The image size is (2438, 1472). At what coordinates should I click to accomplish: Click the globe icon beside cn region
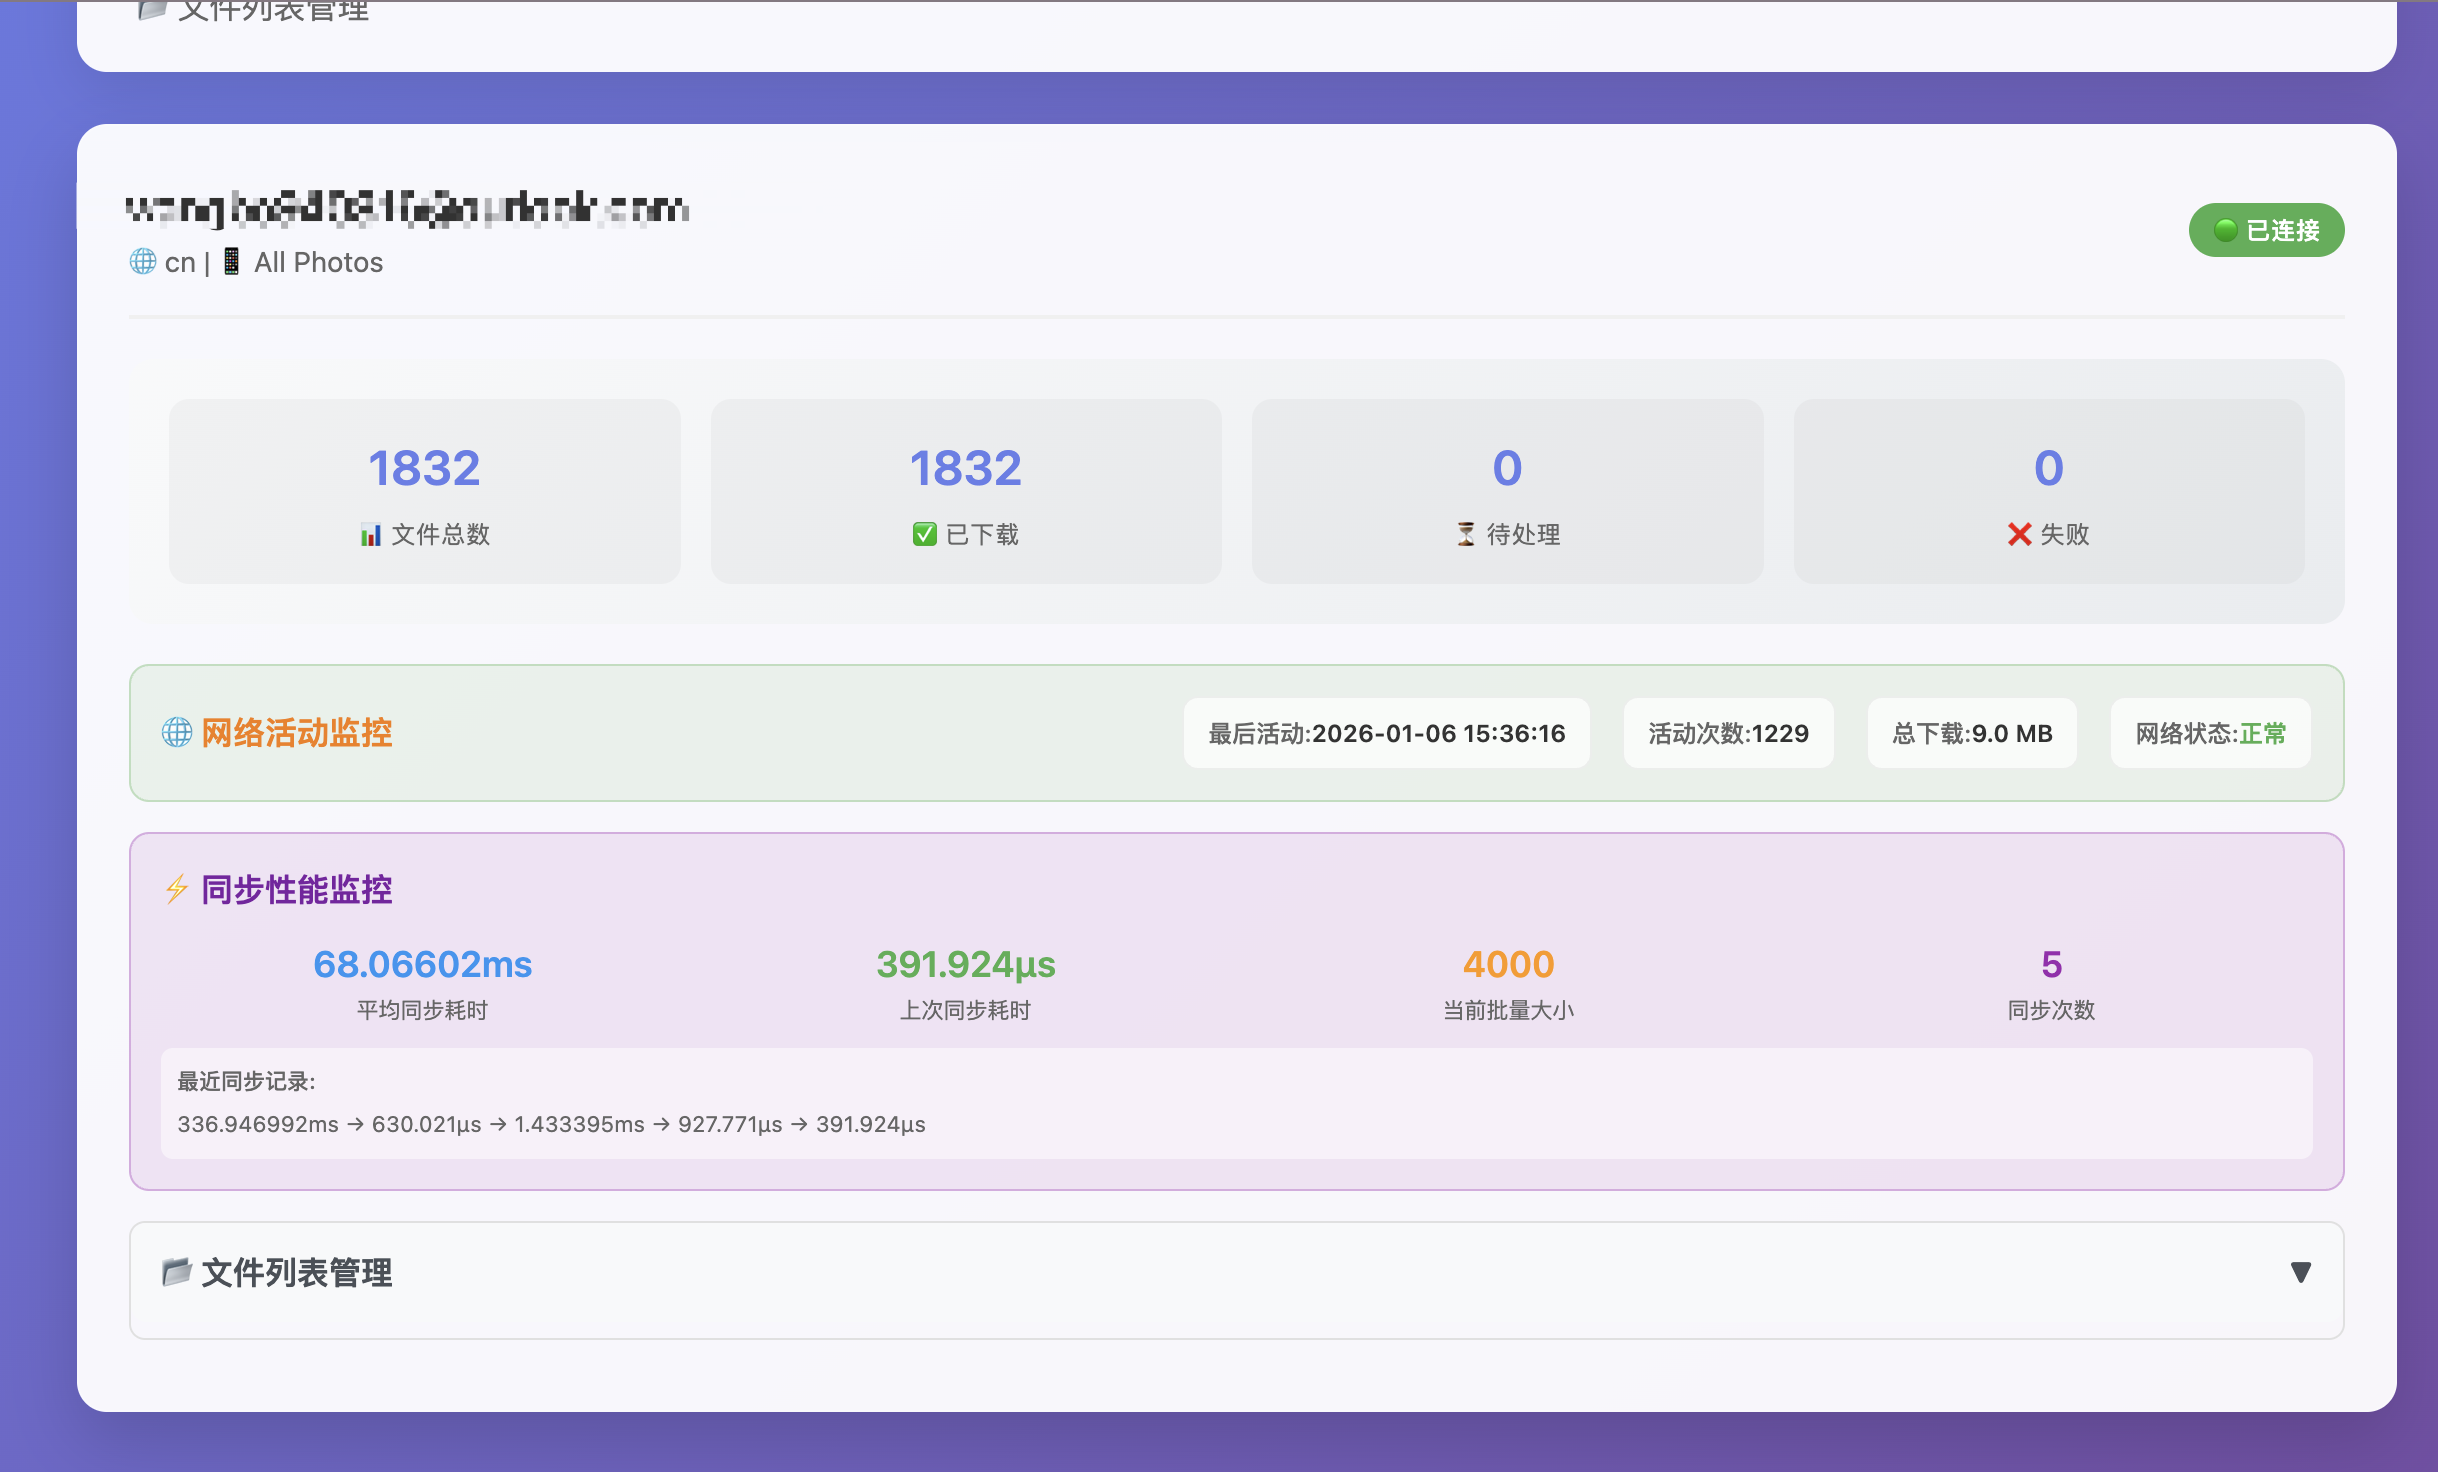tap(143, 262)
